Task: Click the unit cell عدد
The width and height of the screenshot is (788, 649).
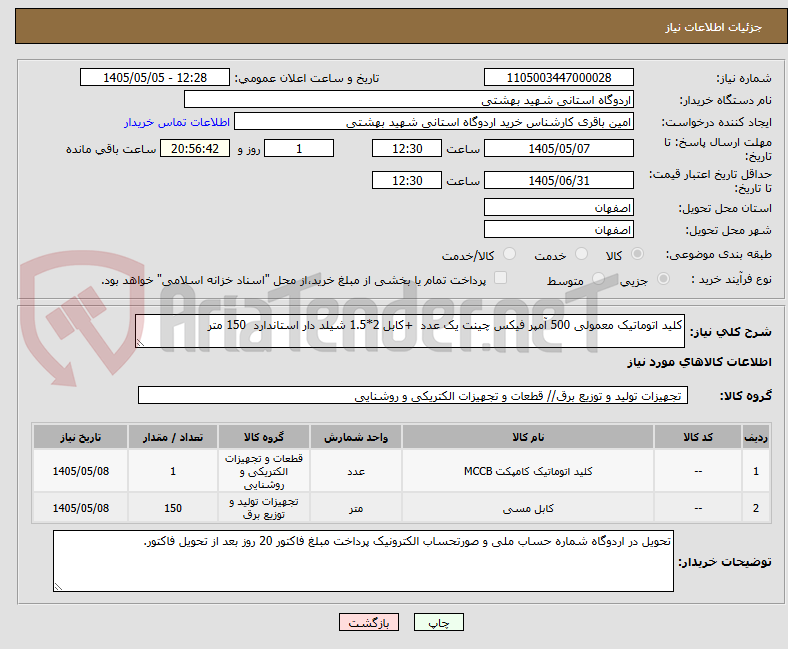Action: (x=356, y=471)
